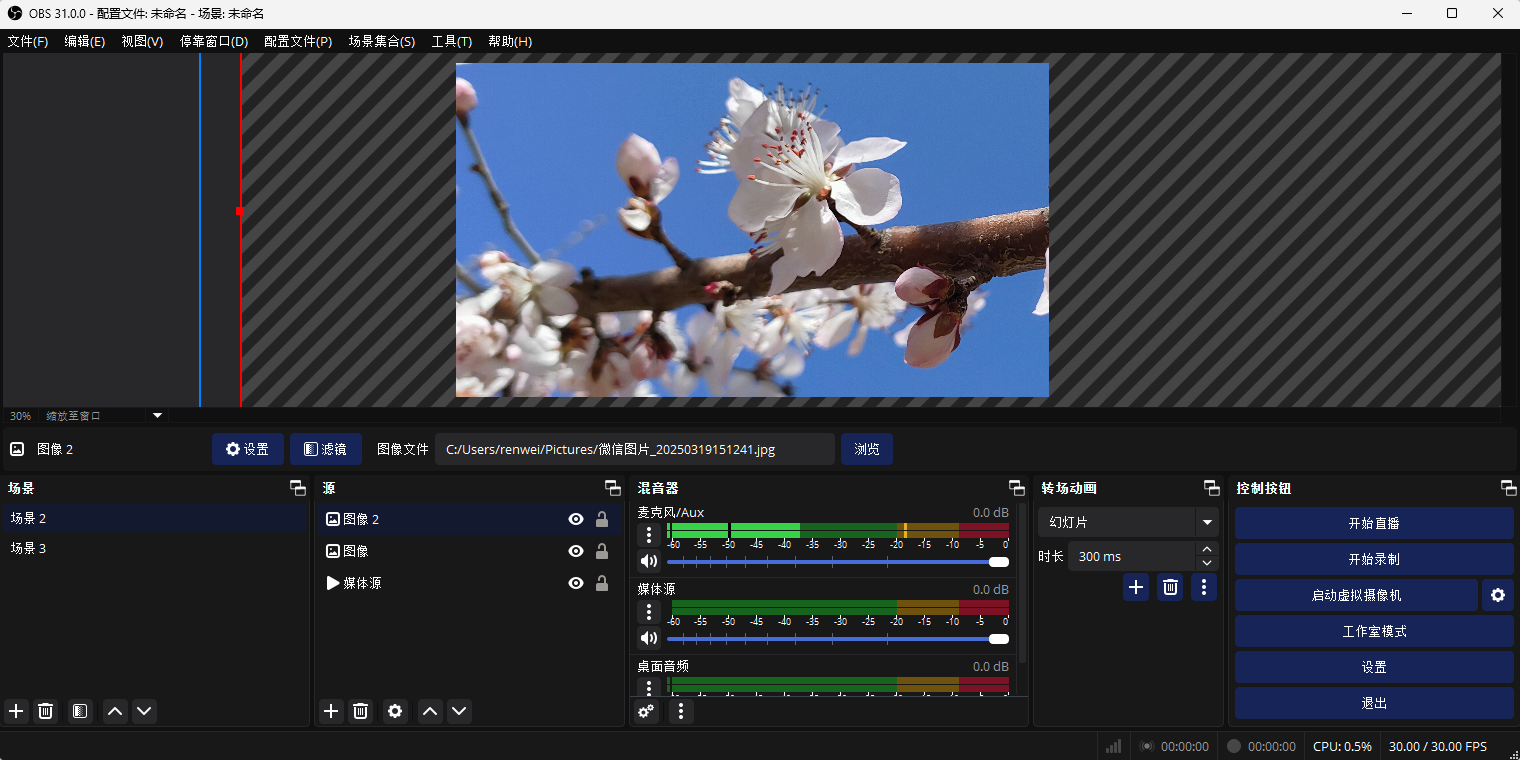Add a new scene with plus icon

pyautogui.click(x=16, y=711)
